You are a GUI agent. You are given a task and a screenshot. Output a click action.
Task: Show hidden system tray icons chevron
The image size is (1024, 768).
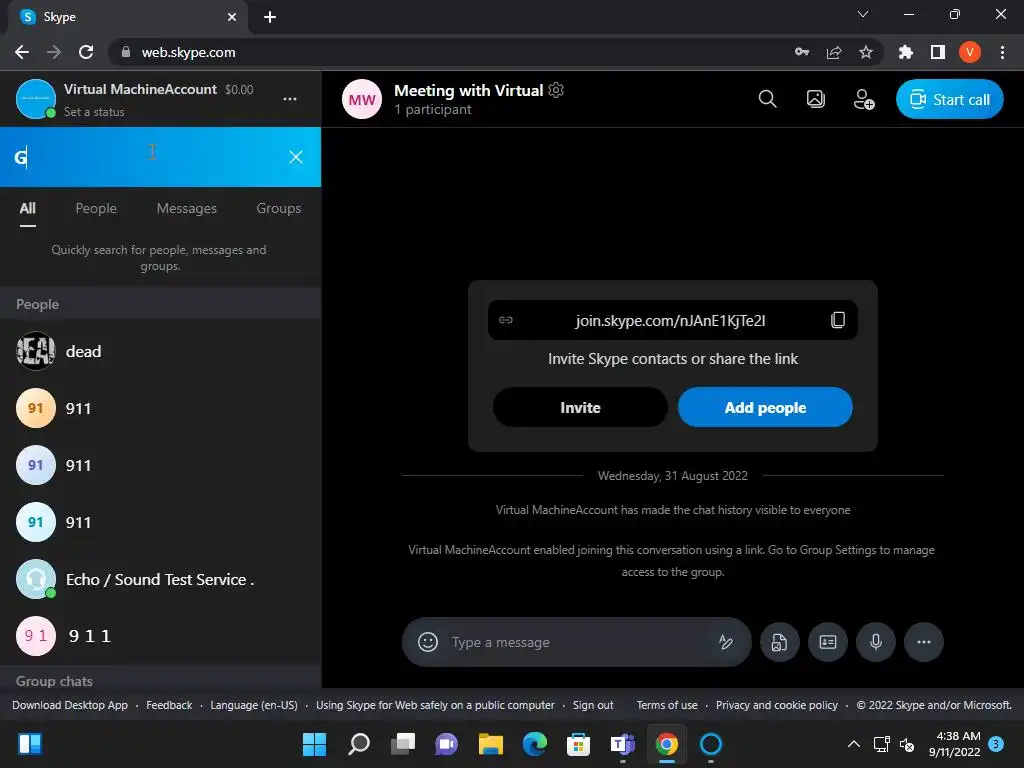(854, 744)
